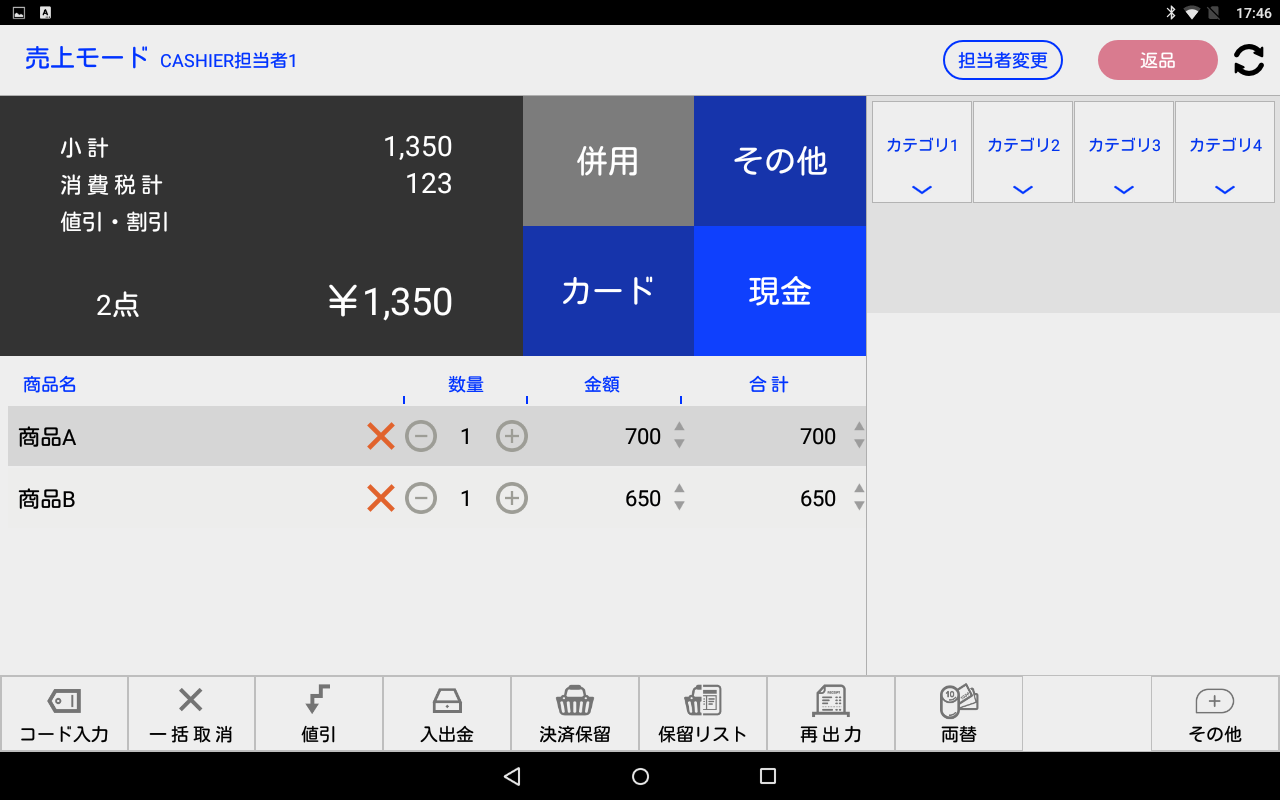Expand カテゴリ2 category
1280x800 pixels.
[1023, 152]
